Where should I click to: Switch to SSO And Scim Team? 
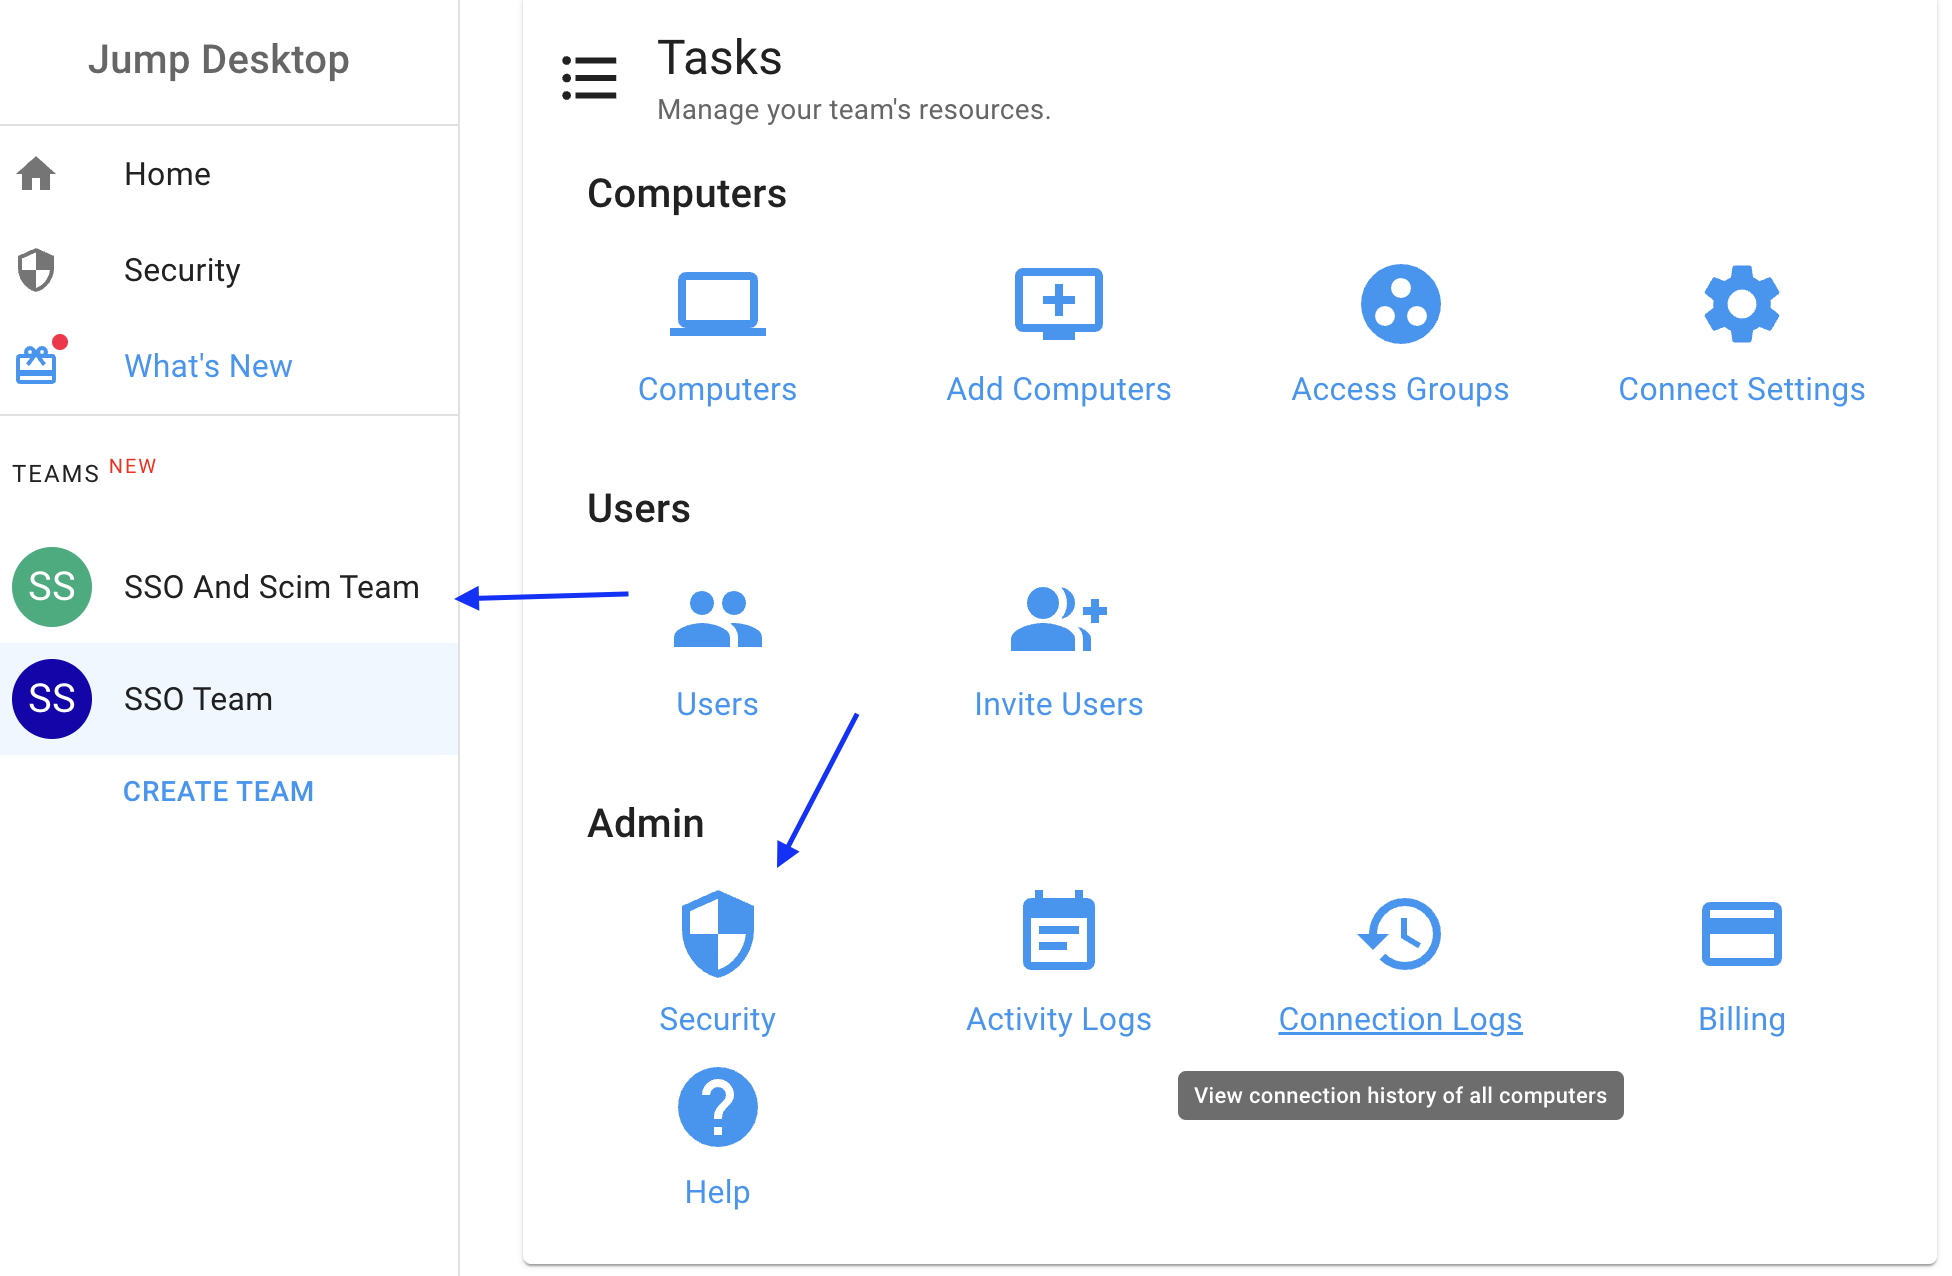click(x=229, y=587)
